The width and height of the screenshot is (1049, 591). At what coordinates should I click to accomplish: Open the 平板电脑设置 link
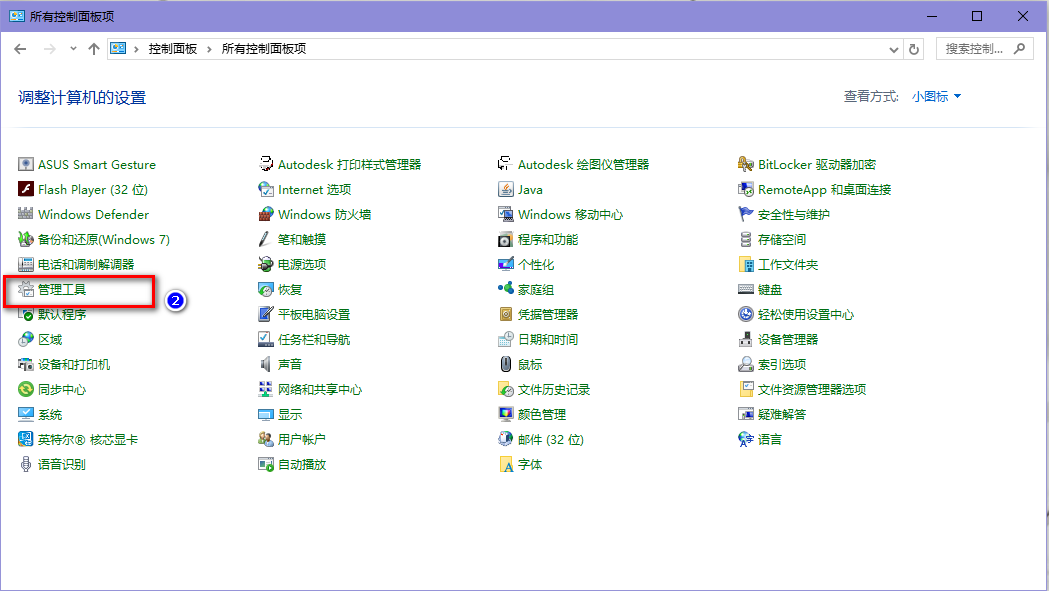(x=314, y=315)
